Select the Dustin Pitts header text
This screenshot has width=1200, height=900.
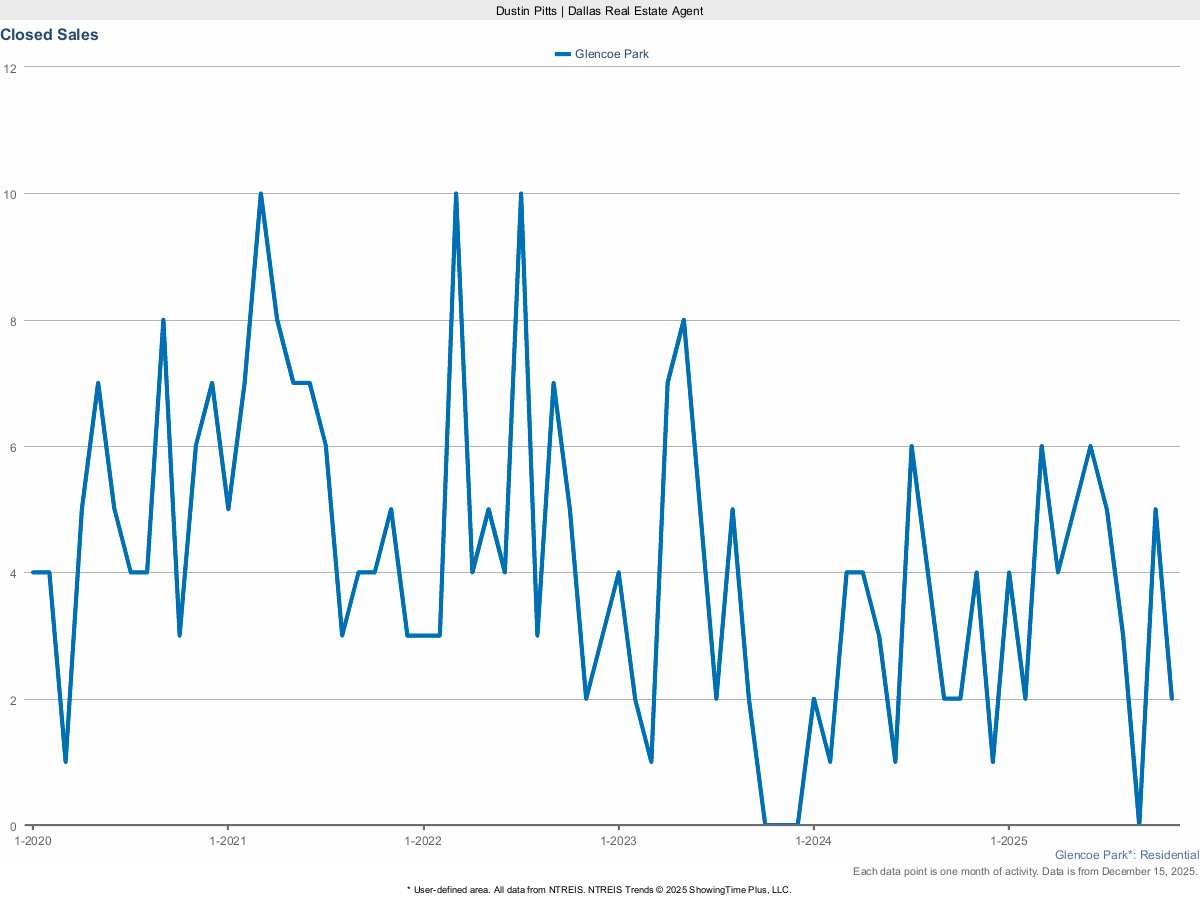click(x=599, y=10)
